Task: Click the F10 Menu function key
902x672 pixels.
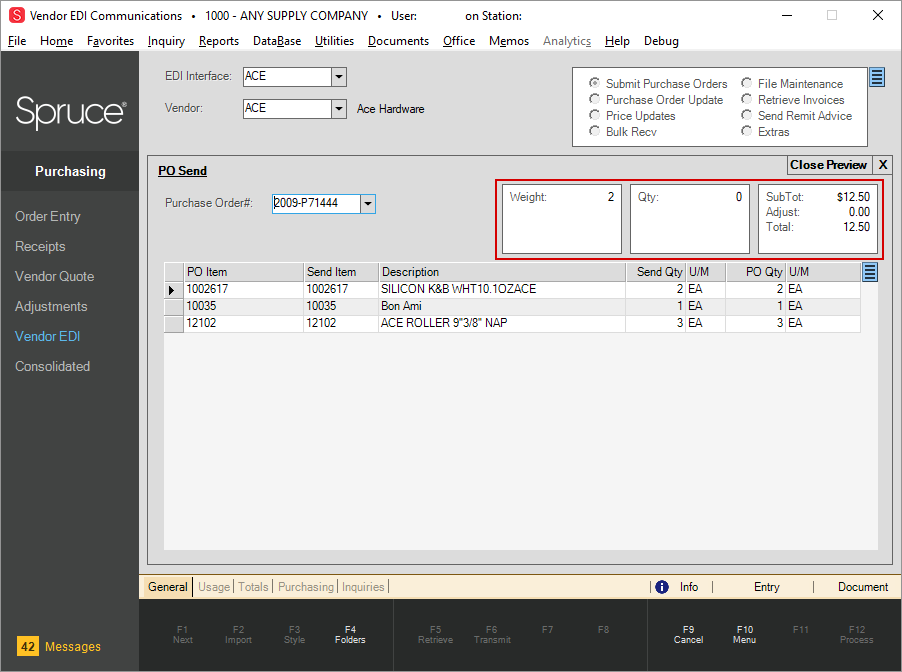Action: [744, 635]
